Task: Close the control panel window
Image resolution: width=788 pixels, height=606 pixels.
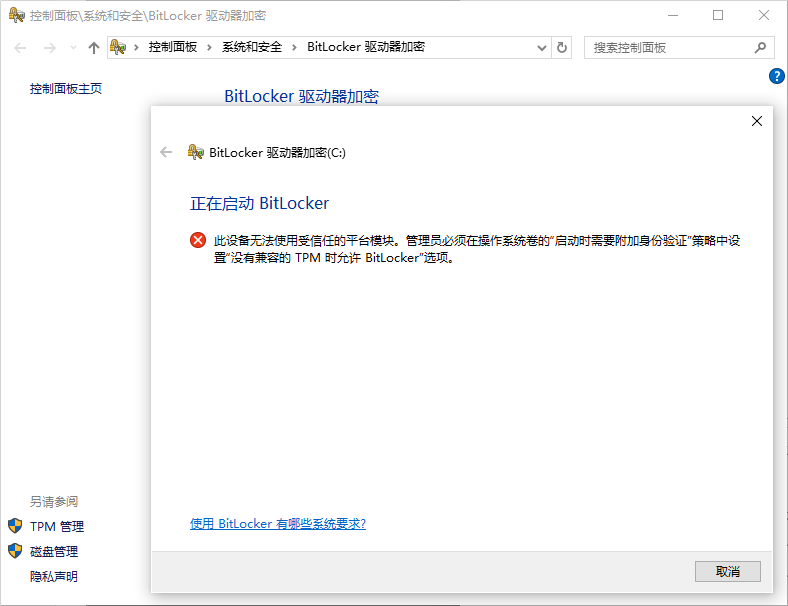Action: tap(764, 16)
